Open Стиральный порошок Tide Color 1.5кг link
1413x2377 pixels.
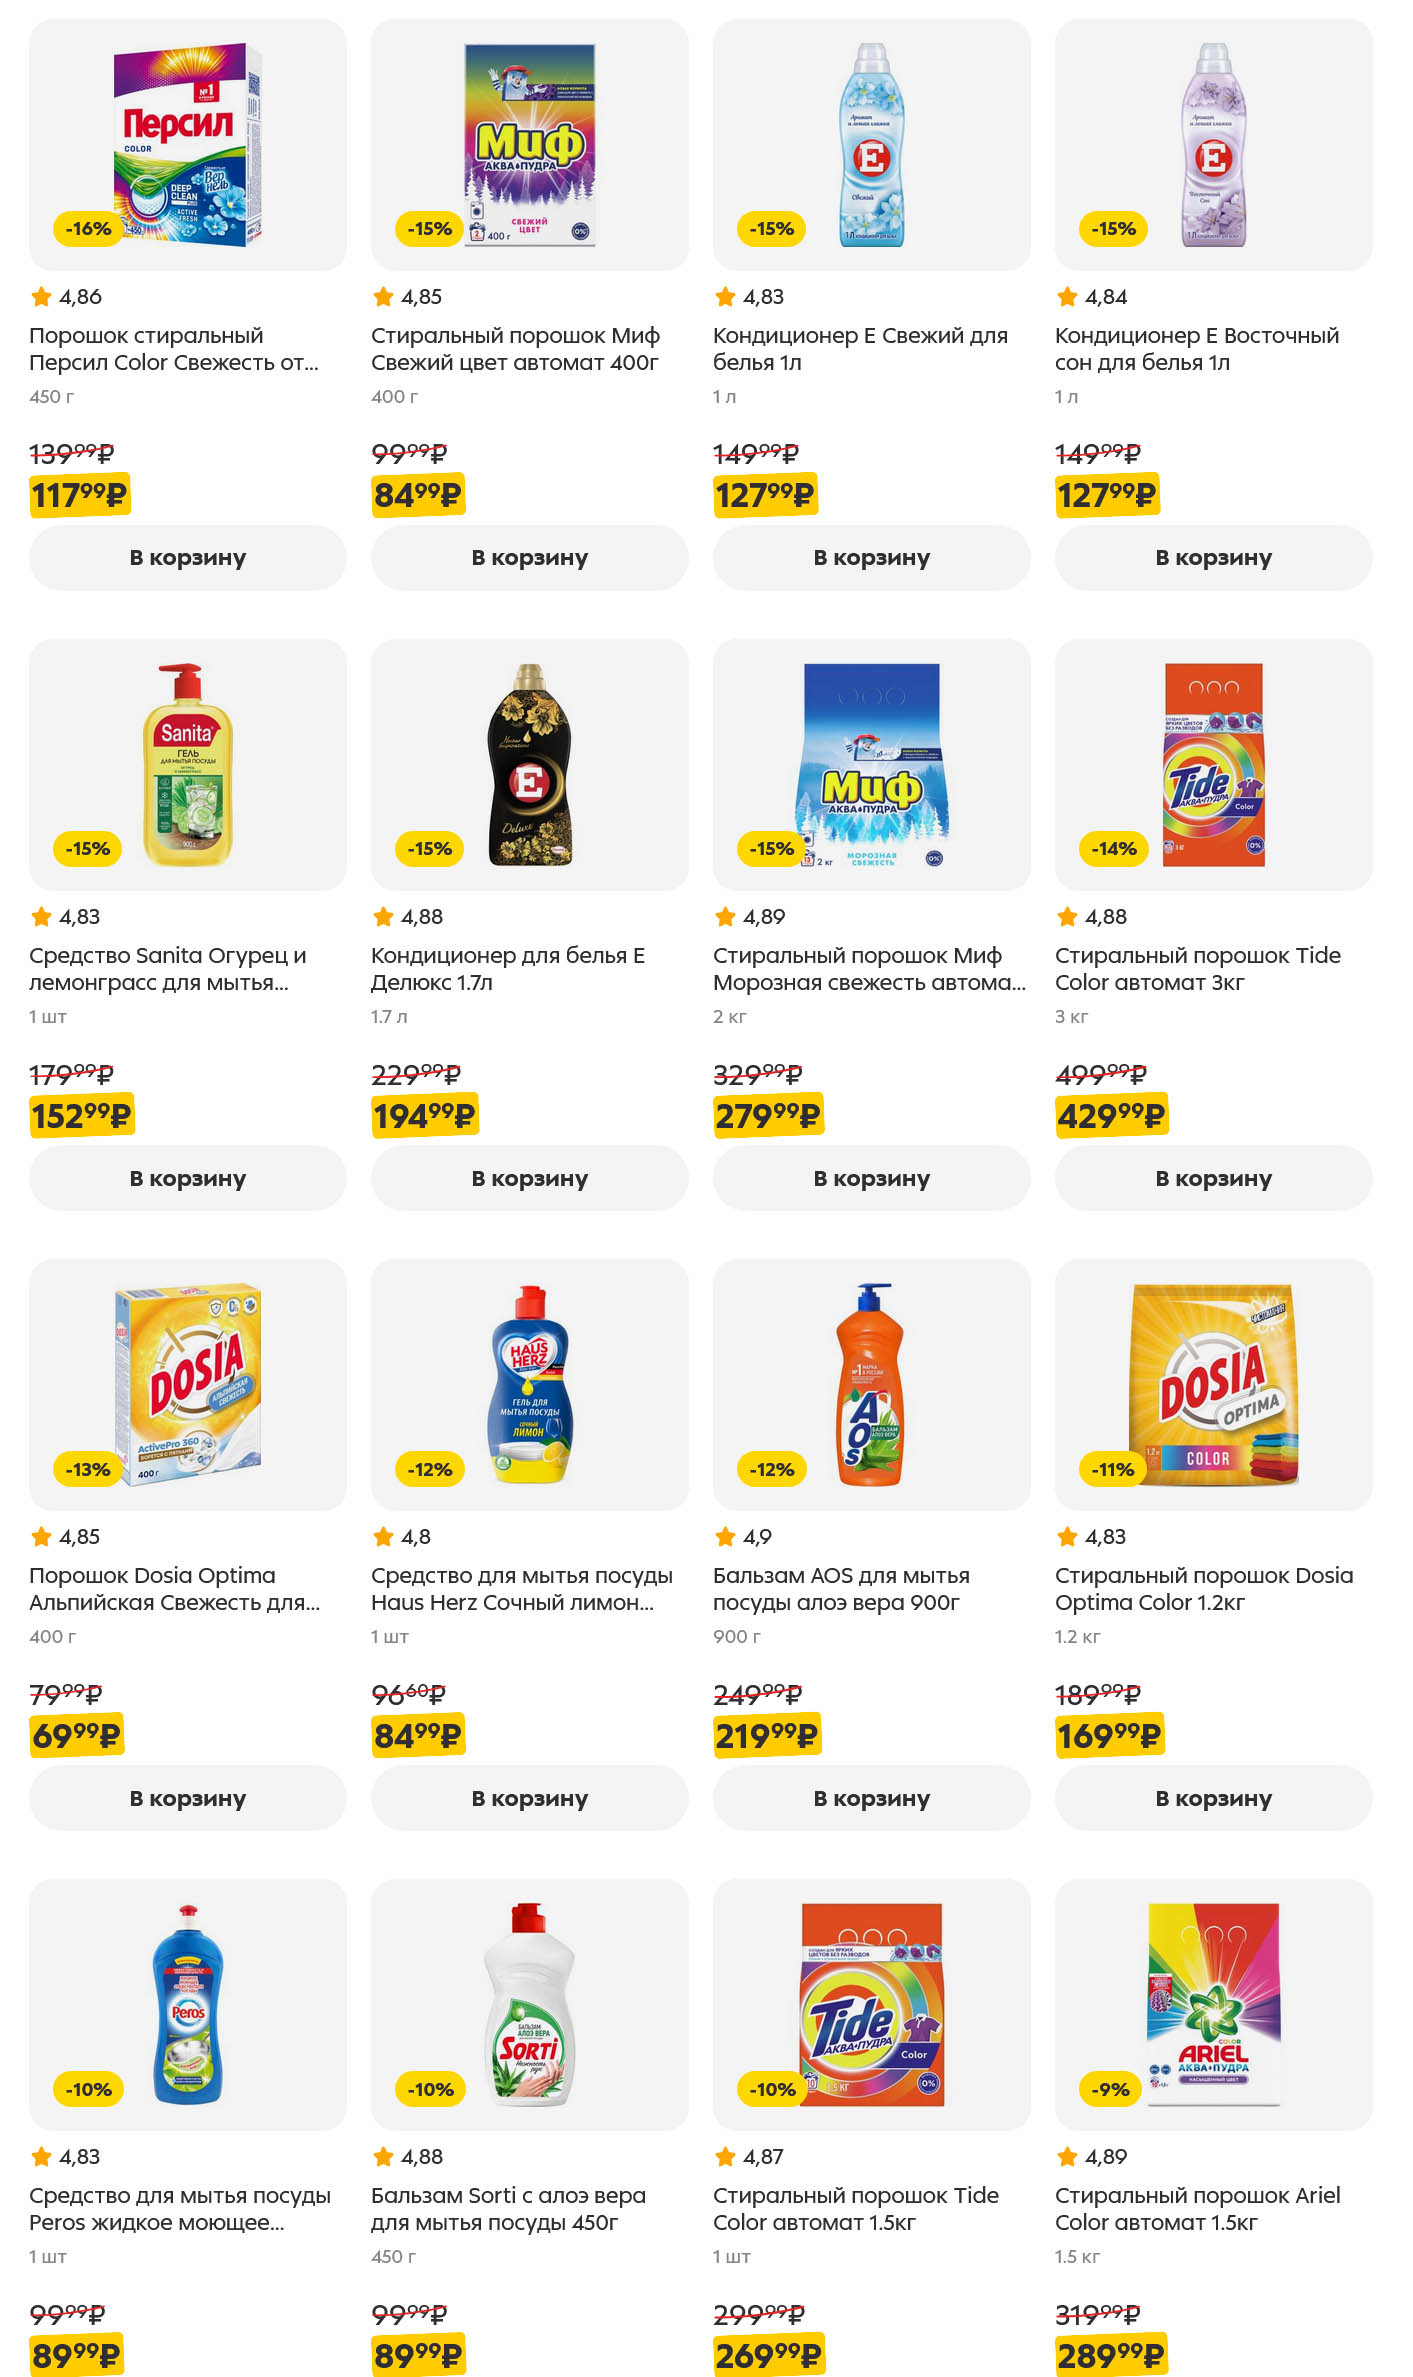[855, 2209]
